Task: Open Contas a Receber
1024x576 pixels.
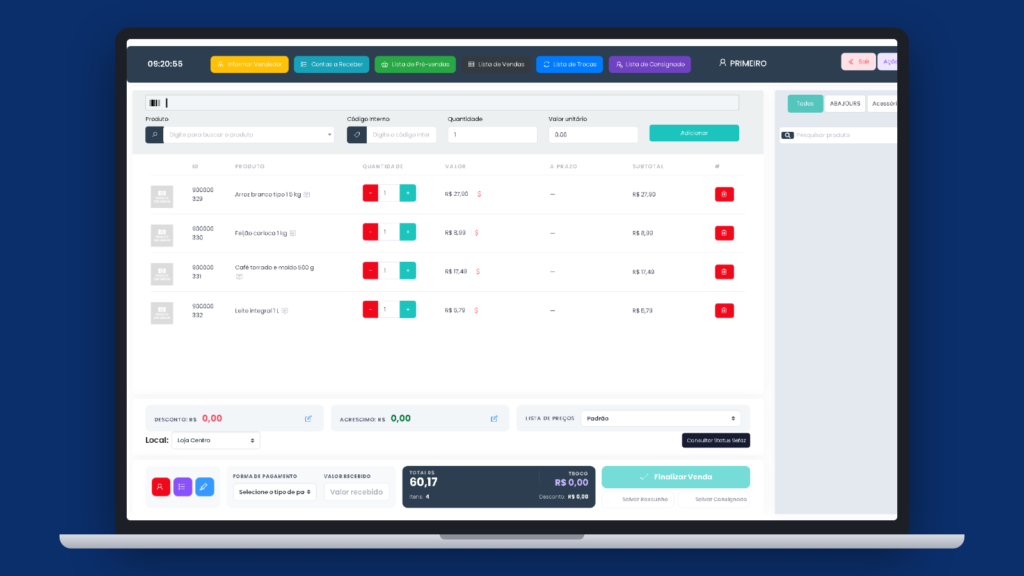Action: [332, 64]
